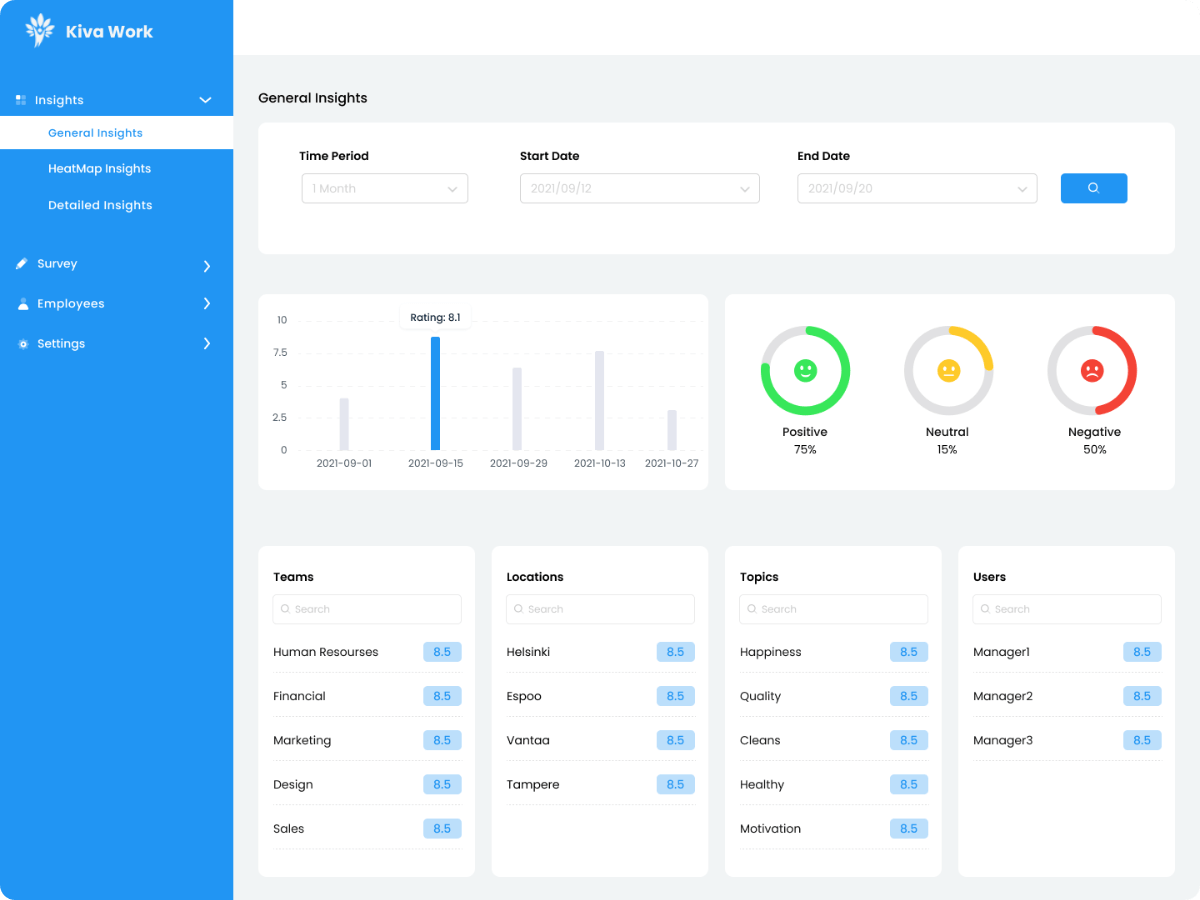Screen dimensions: 1200x900
Task: Open the Start Date dropdown
Action: 640,189
